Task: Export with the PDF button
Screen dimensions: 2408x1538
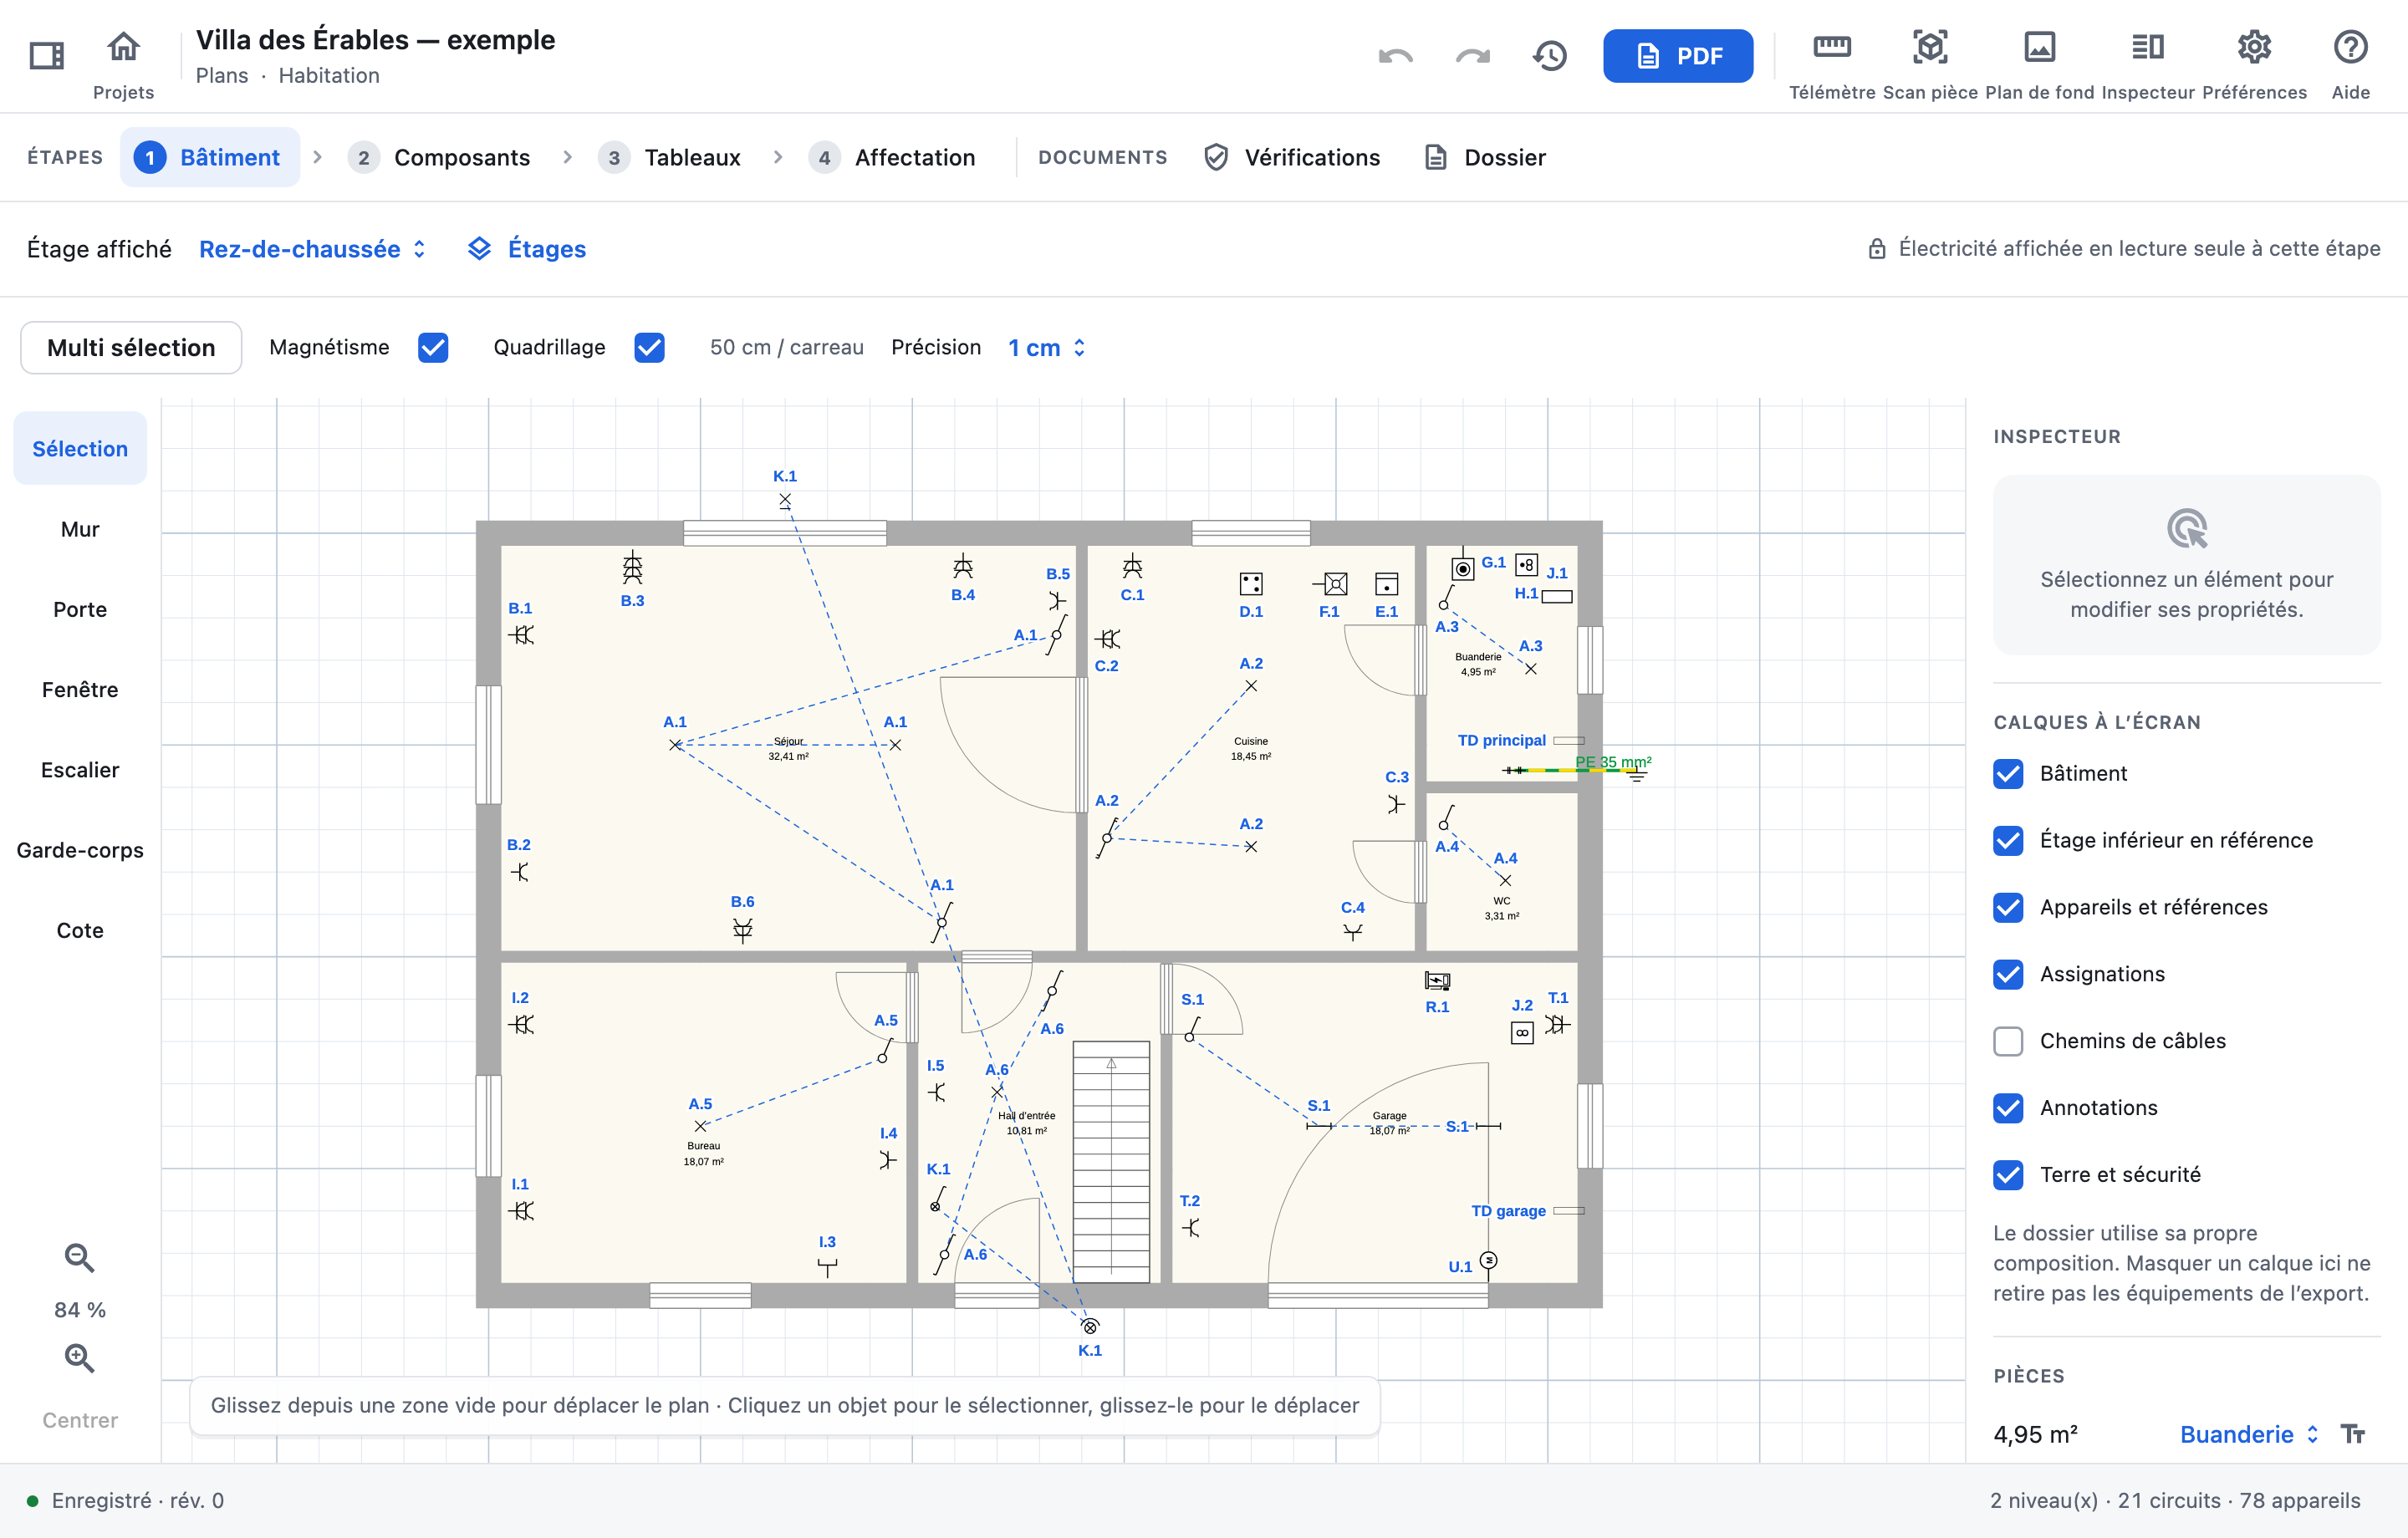Action: pos(1678,56)
